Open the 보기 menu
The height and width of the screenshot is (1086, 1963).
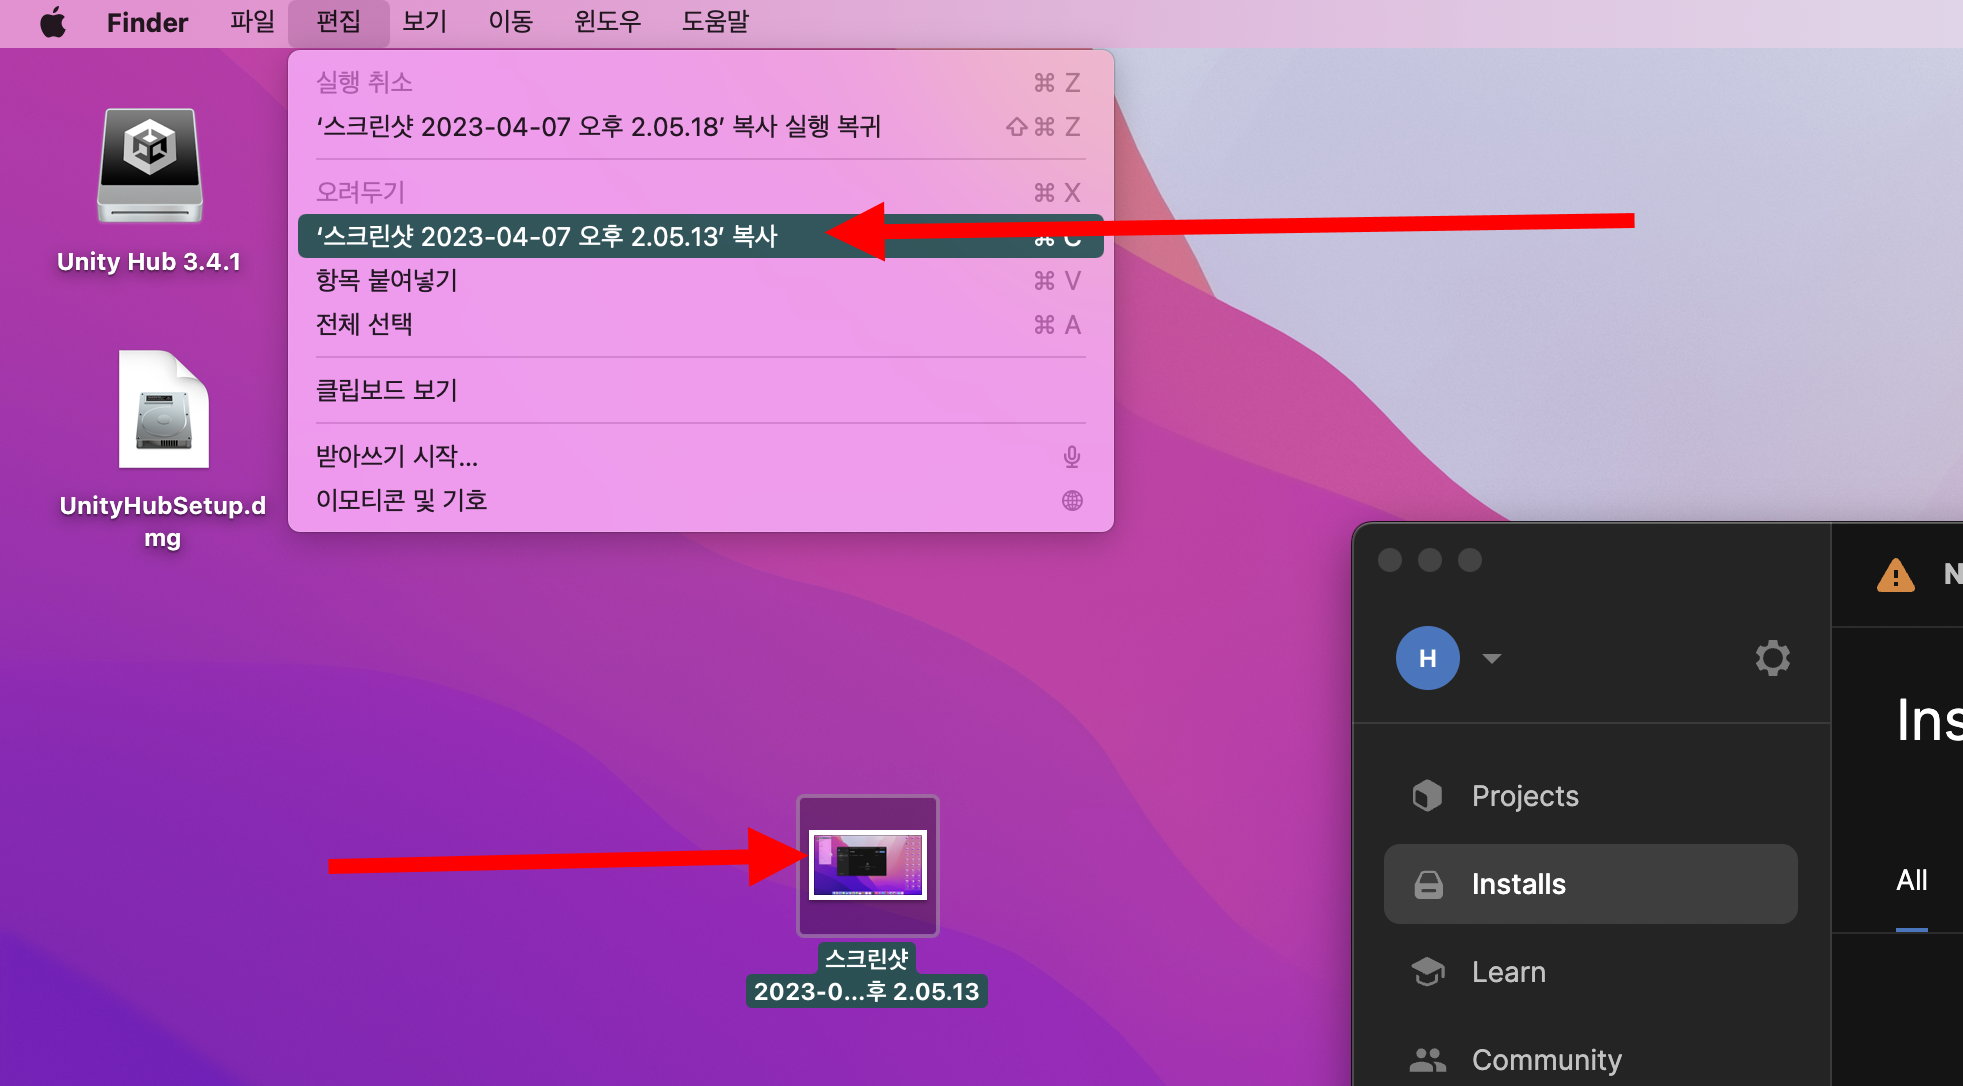tap(424, 22)
